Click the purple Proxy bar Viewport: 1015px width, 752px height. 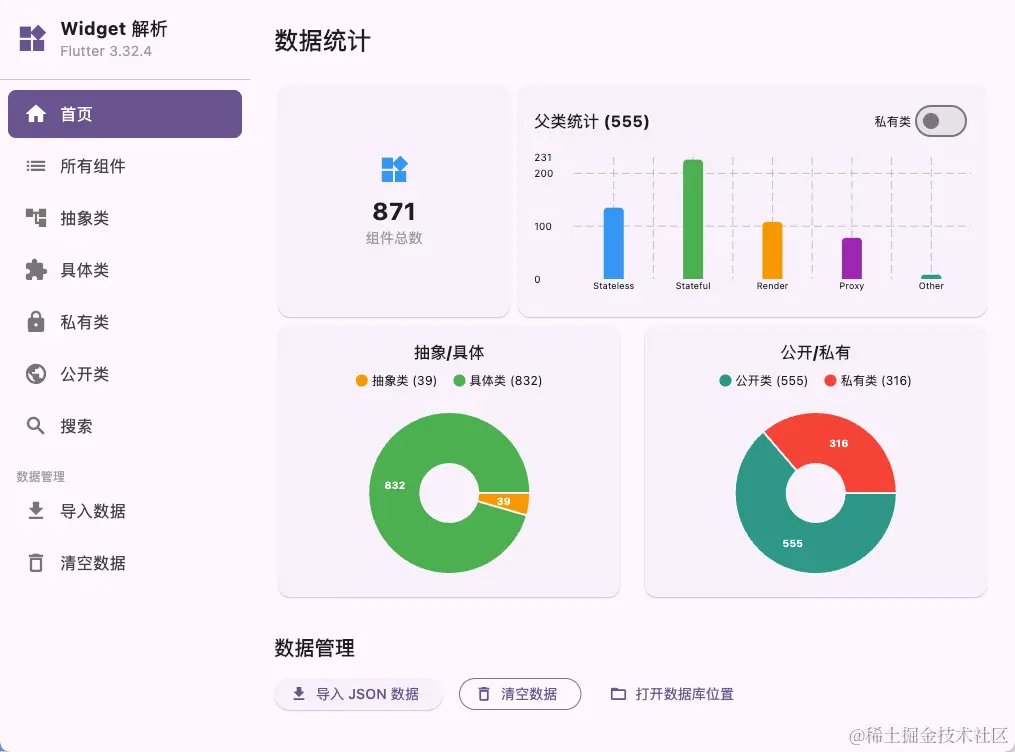[852, 258]
